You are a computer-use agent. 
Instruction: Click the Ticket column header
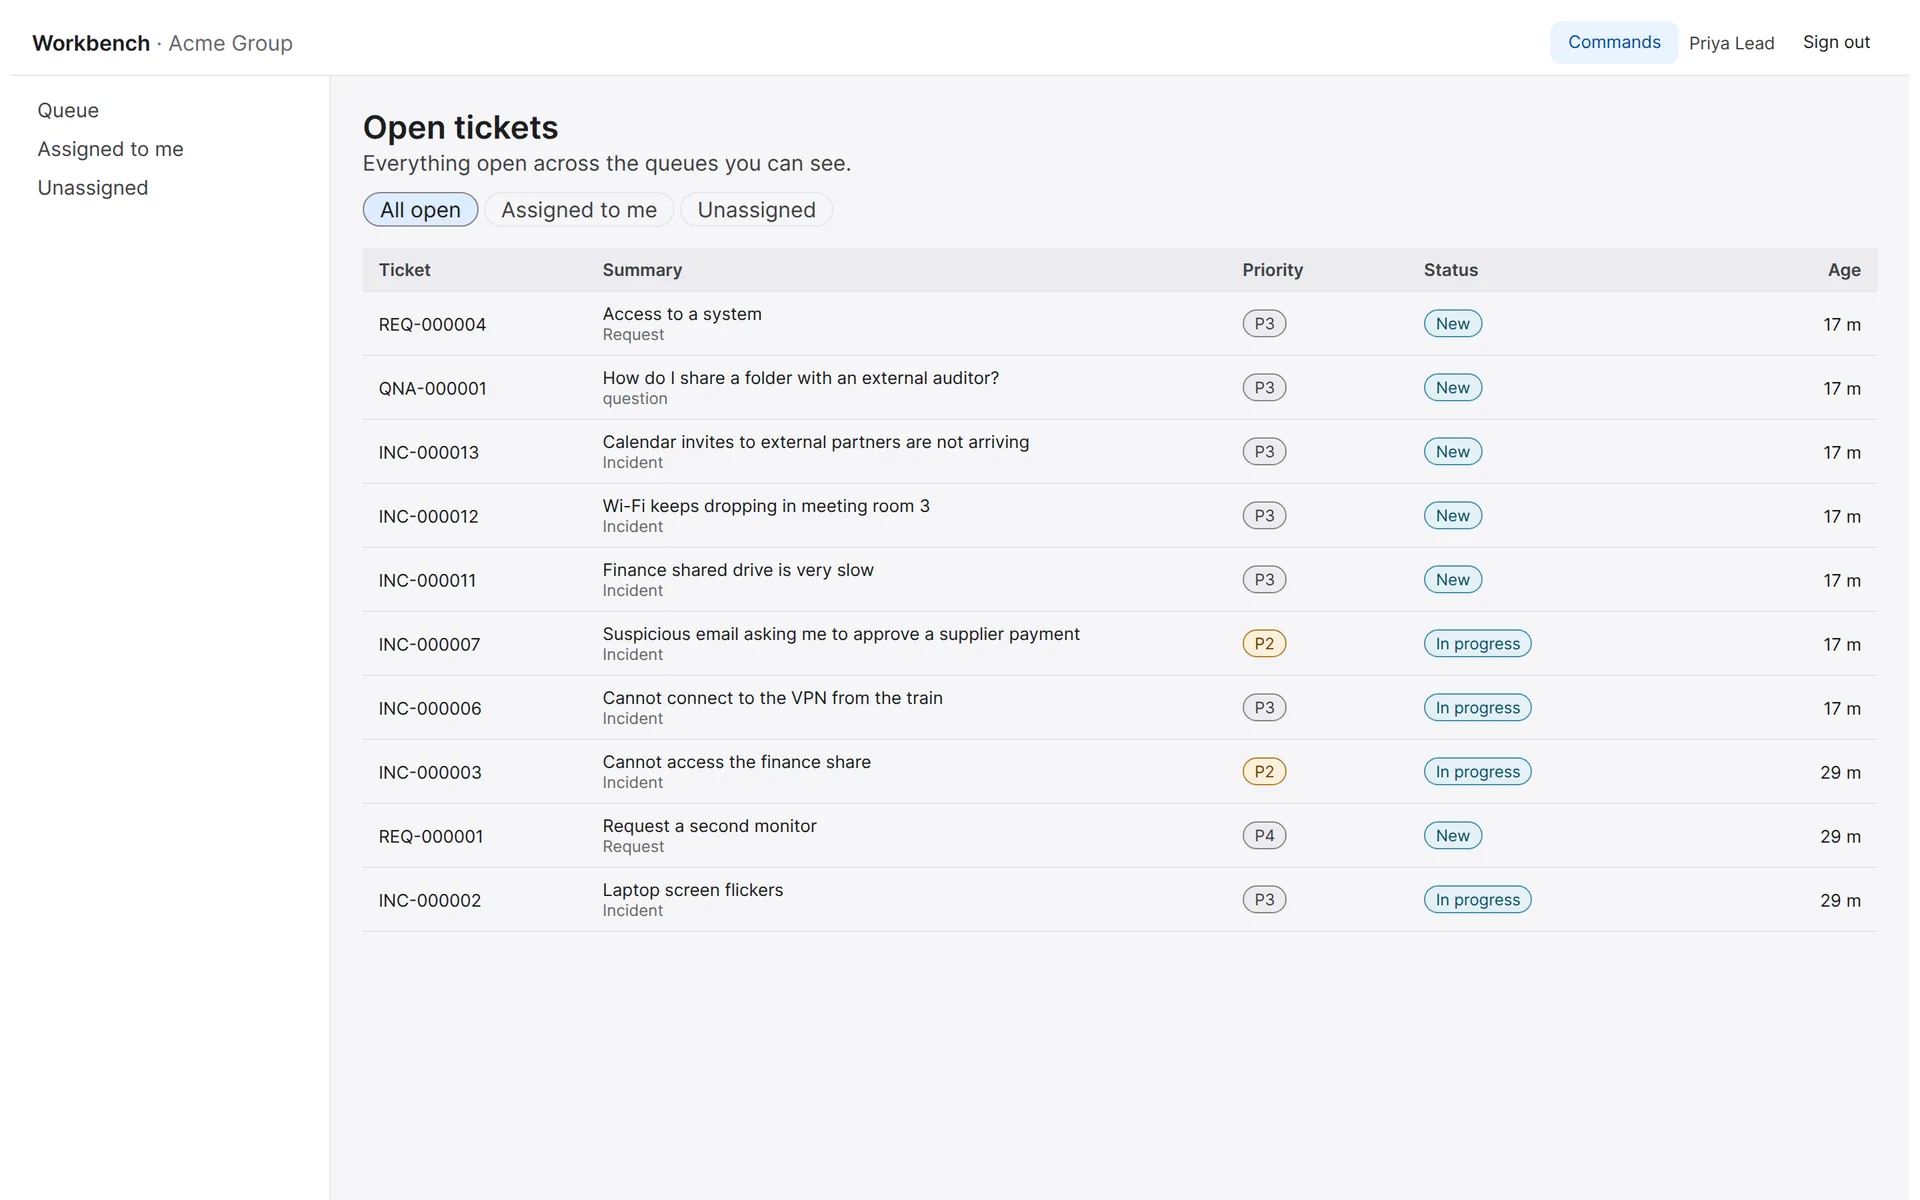click(404, 270)
